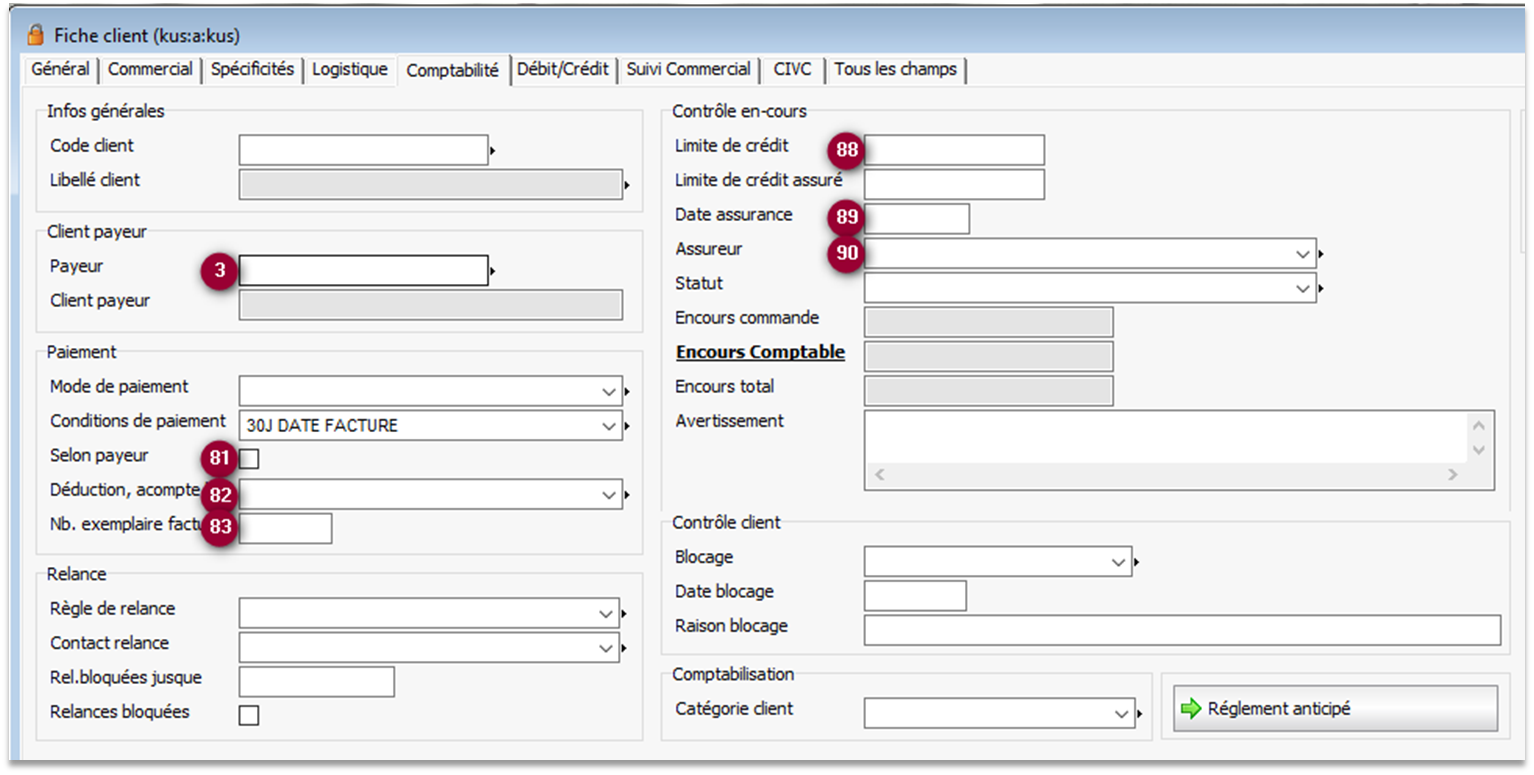Click the arrow marker beside Catégorie client
Viewport: 1534px width, 775px height.
pyautogui.click(x=1139, y=714)
